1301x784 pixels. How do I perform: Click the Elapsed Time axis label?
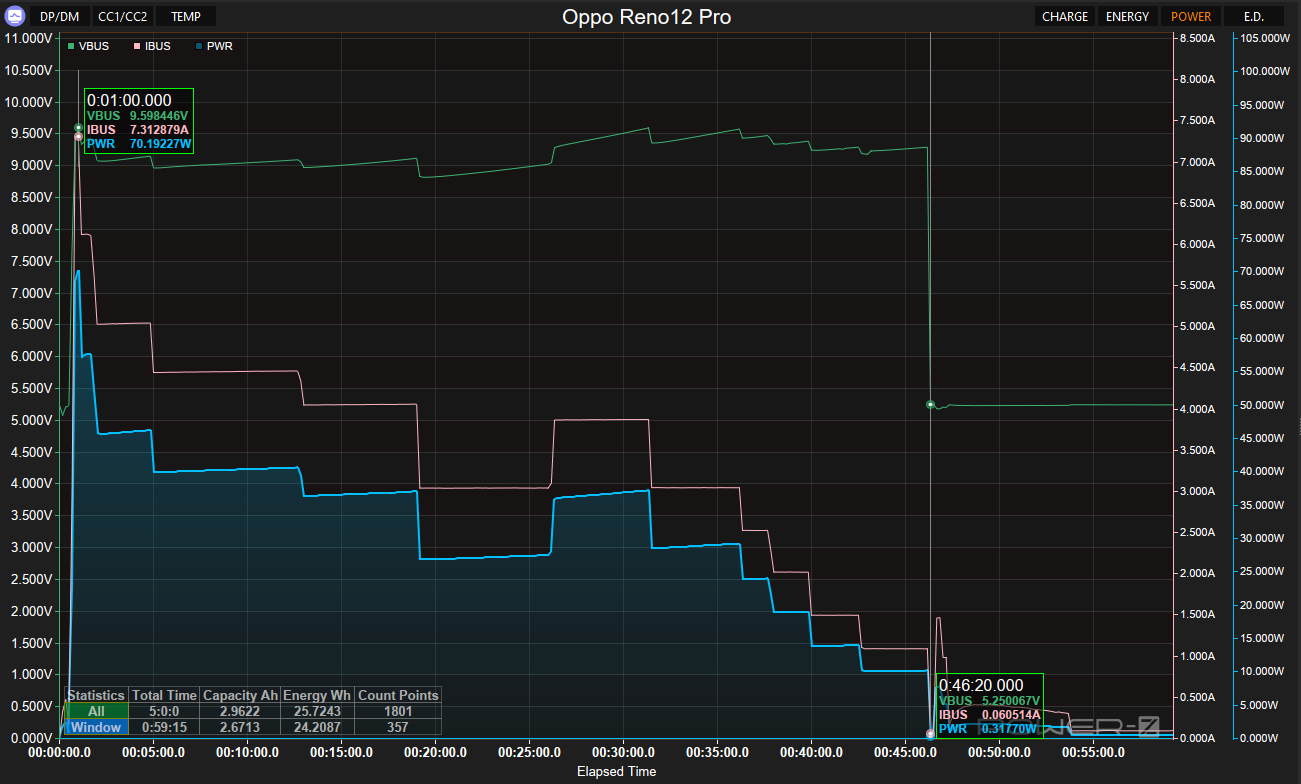616,771
